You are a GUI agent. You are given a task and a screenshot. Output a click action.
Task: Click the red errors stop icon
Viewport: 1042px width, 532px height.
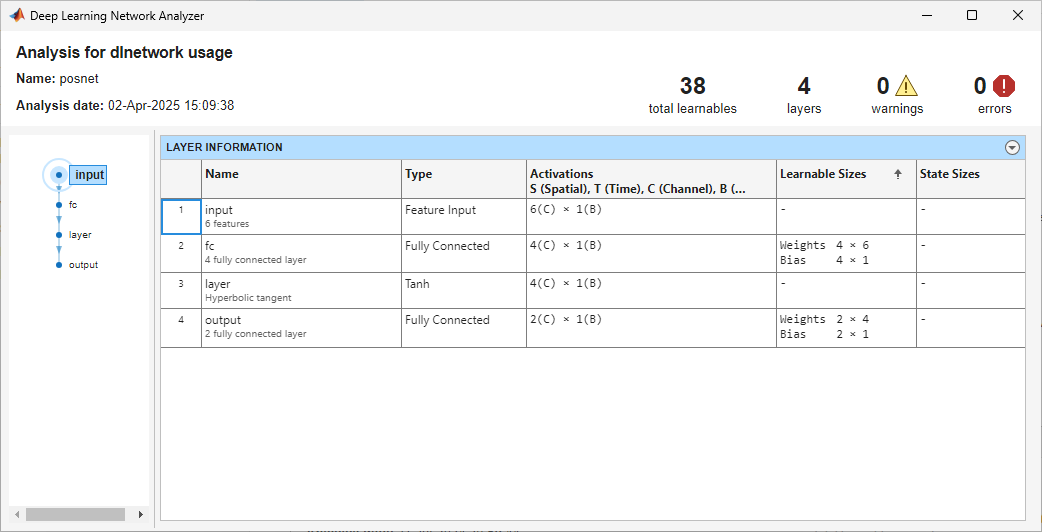(x=1003, y=86)
